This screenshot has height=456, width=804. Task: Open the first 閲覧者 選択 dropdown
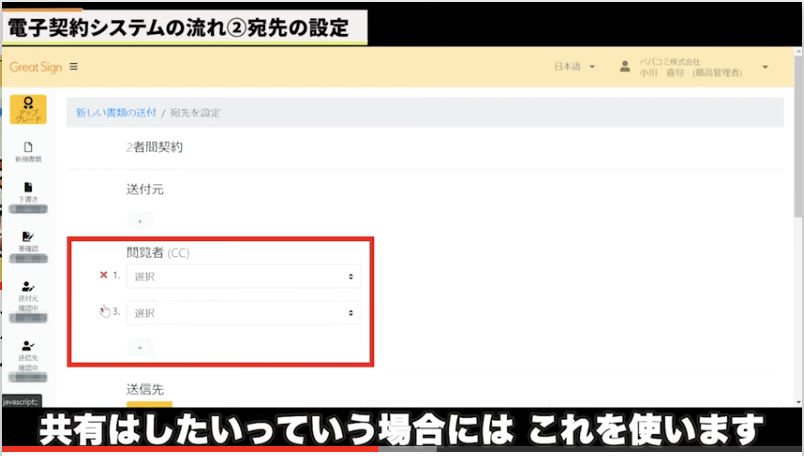point(244,276)
